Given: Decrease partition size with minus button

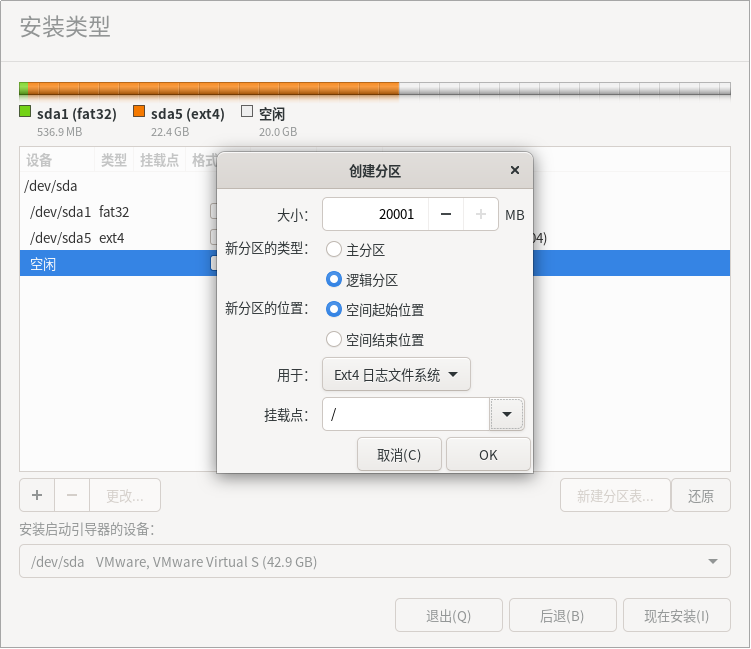Looking at the screenshot, I should (445, 214).
